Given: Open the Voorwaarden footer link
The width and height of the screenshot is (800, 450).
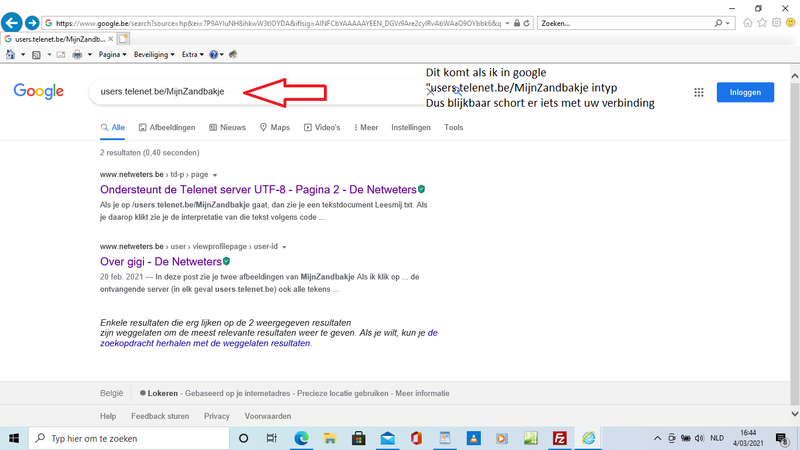Looking at the screenshot, I should pos(268,416).
